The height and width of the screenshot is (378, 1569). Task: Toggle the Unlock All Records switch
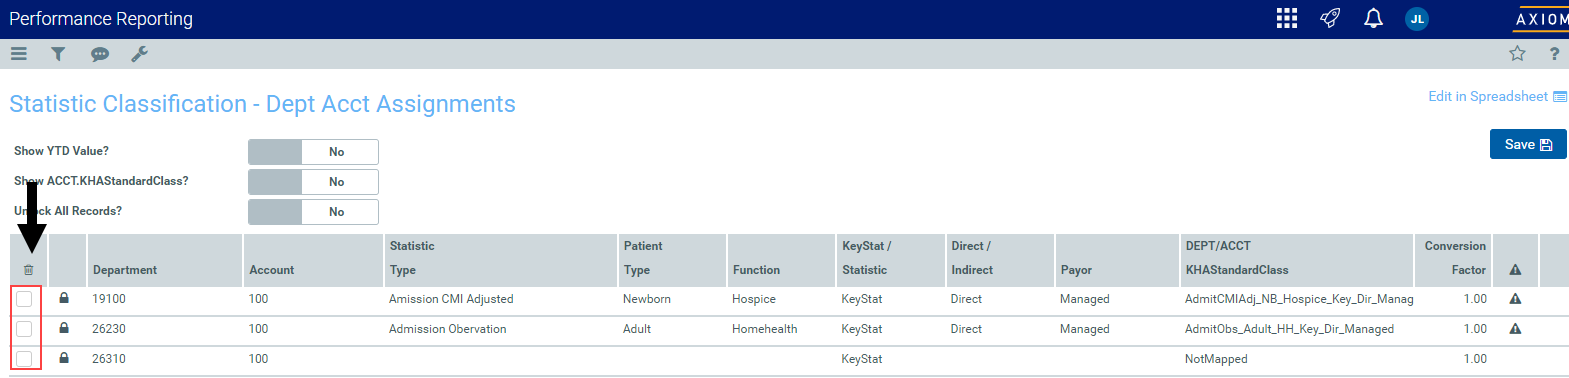(x=313, y=212)
